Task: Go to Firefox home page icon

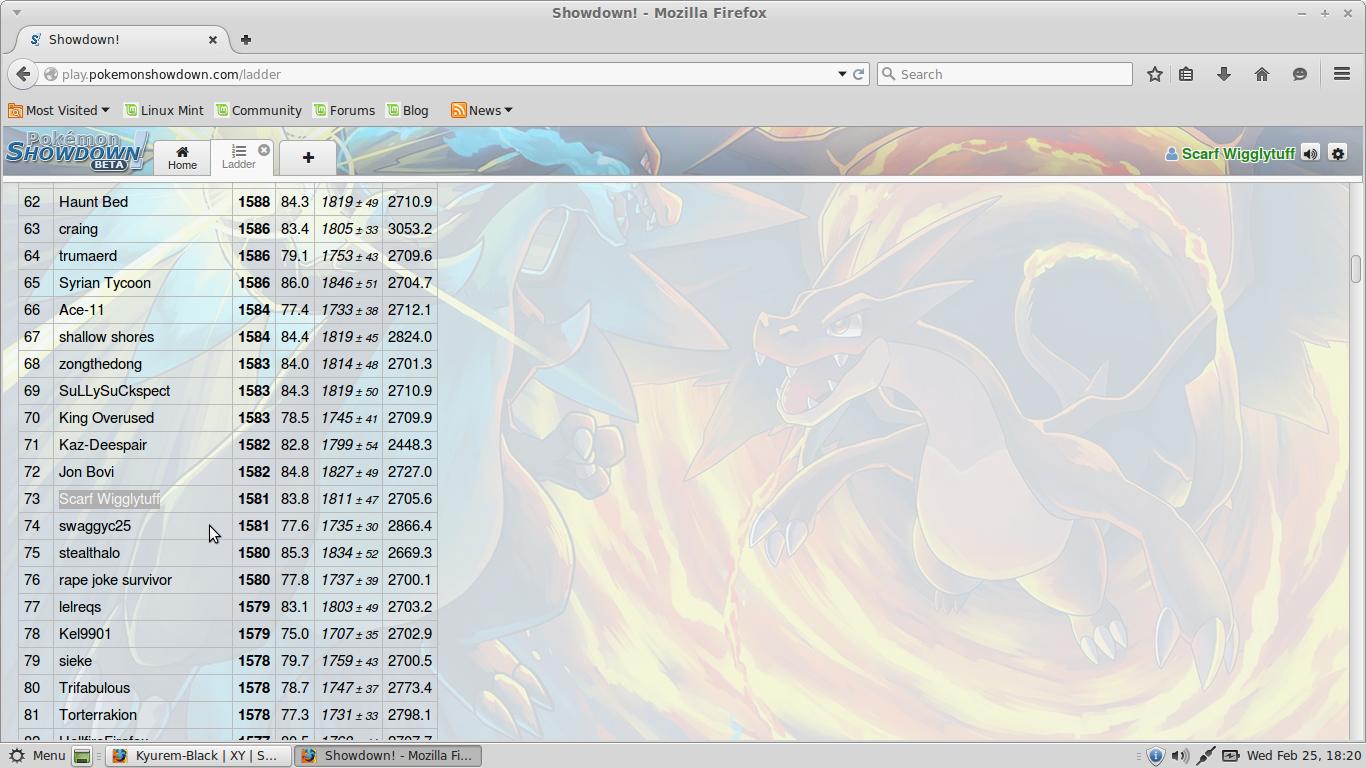Action: pyautogui.click(x=1262, y=74)
